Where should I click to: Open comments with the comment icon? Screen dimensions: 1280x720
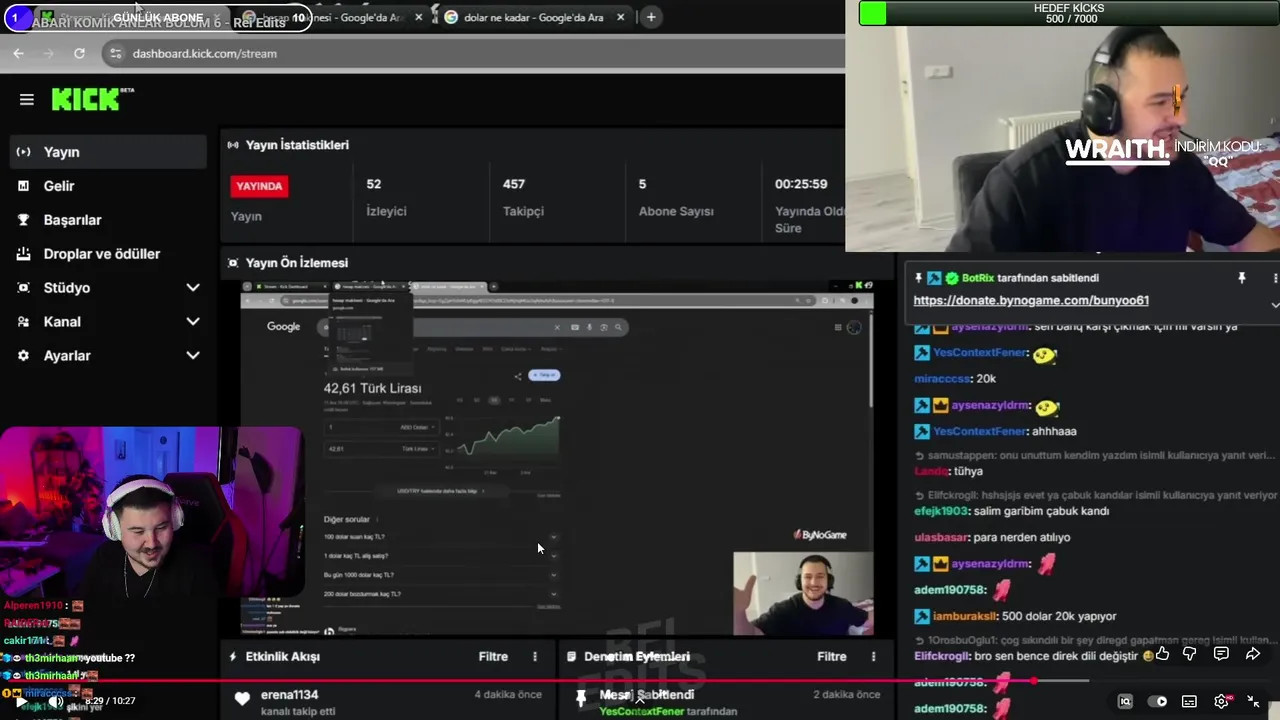click(1221, 654)
